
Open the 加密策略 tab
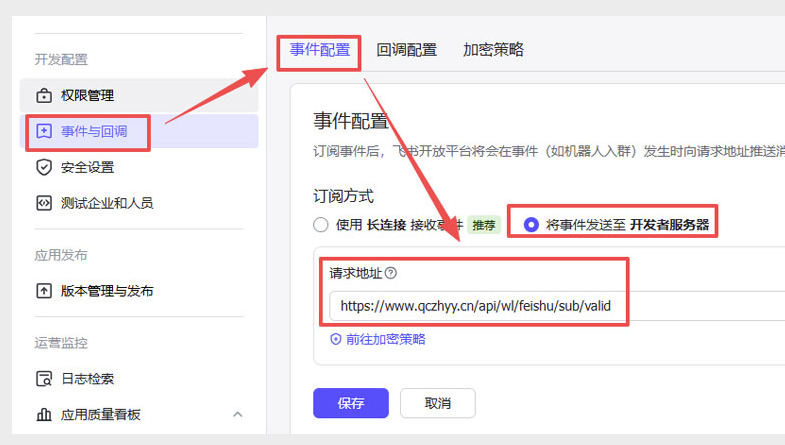[493, 50]
